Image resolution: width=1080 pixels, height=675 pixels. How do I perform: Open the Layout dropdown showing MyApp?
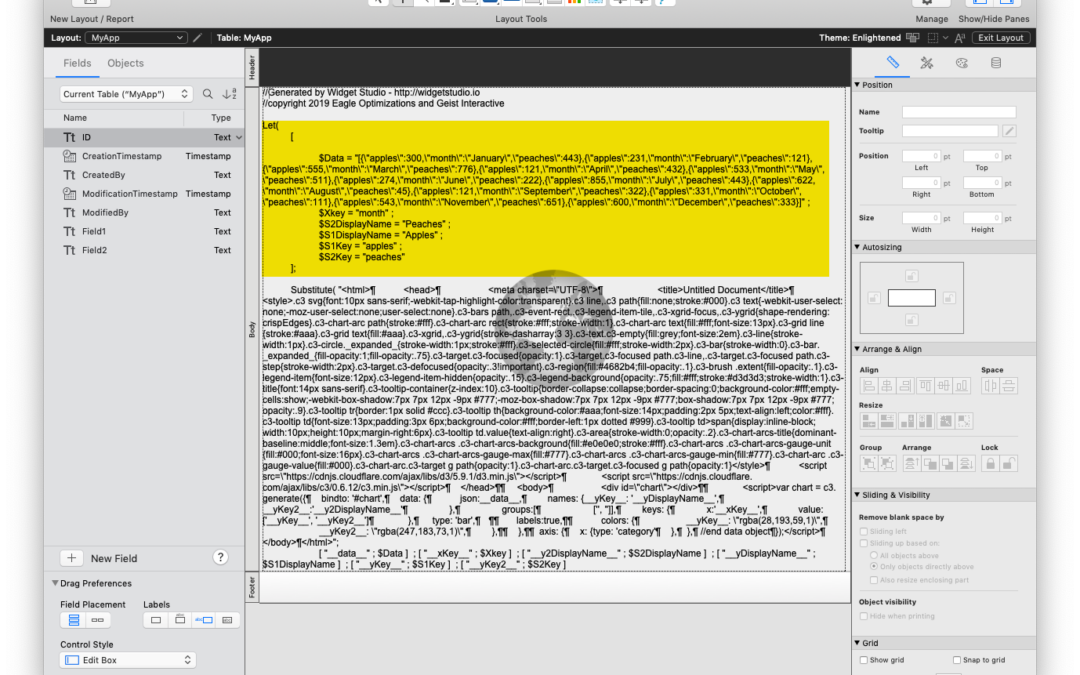[136, 38]
